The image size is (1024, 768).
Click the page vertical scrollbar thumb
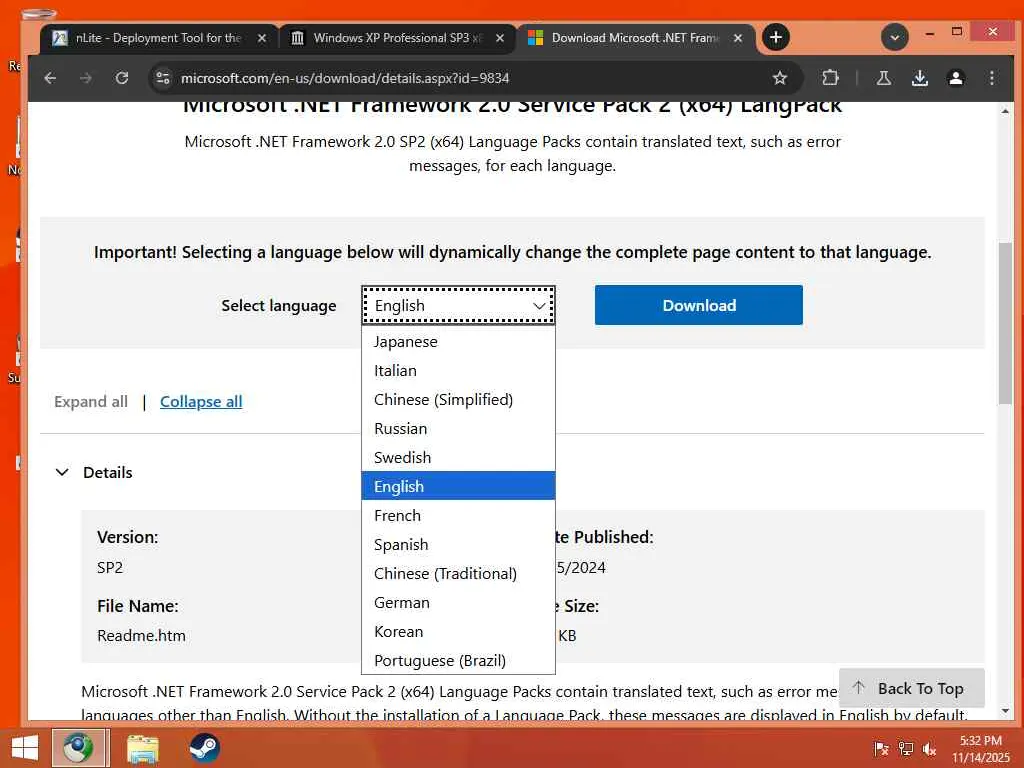pos(1004,323)
